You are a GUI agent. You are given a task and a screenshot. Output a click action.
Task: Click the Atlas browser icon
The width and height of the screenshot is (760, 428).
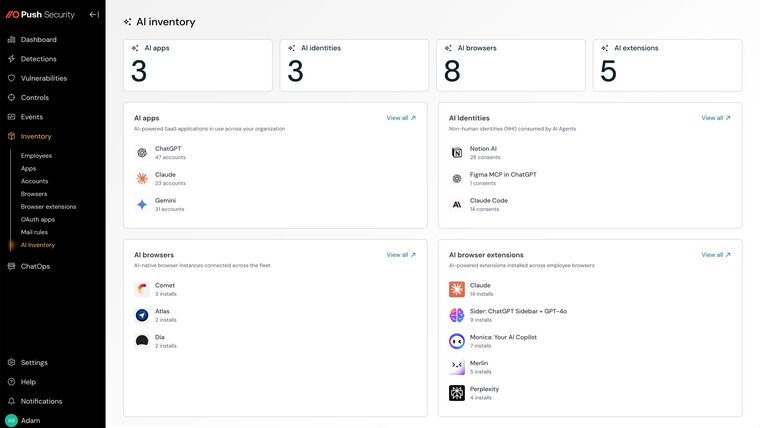click(x=142, y=315)
